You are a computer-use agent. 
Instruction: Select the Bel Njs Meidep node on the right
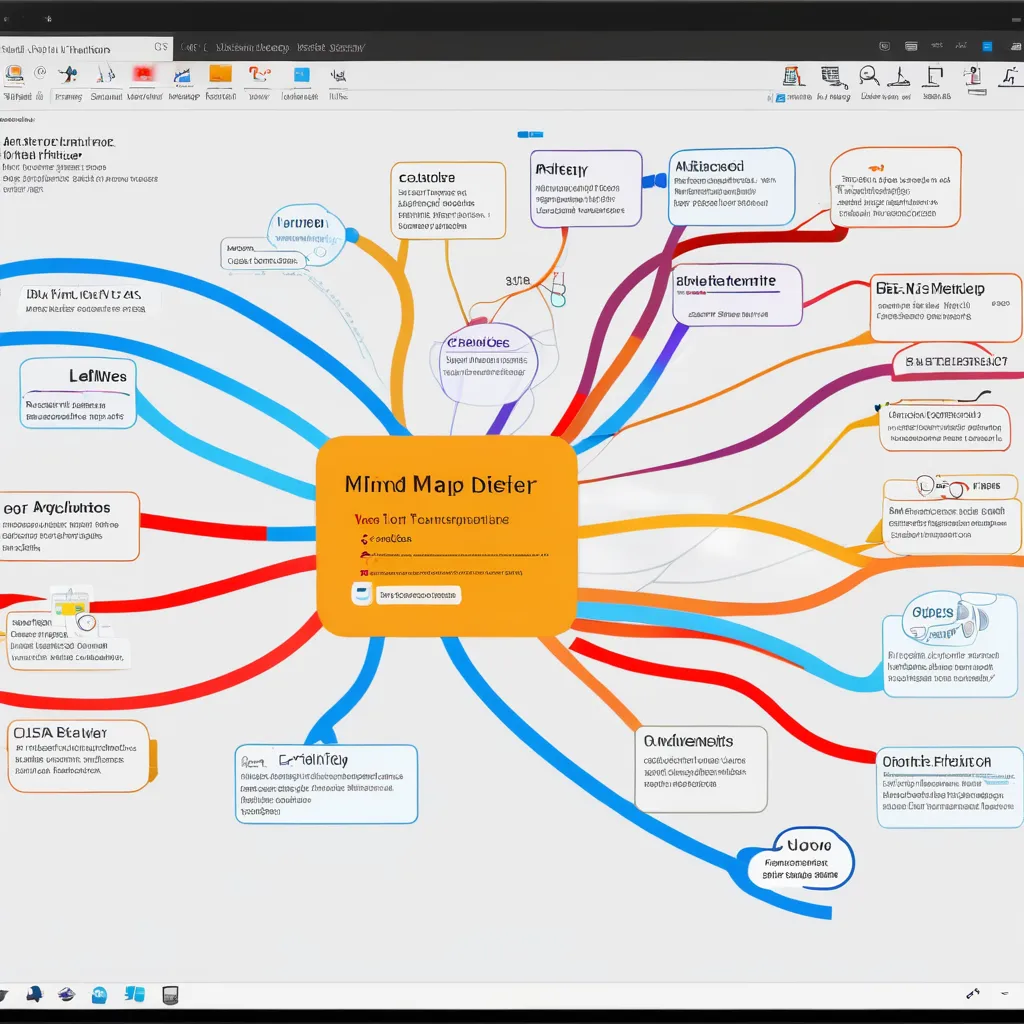pos(946,308)
